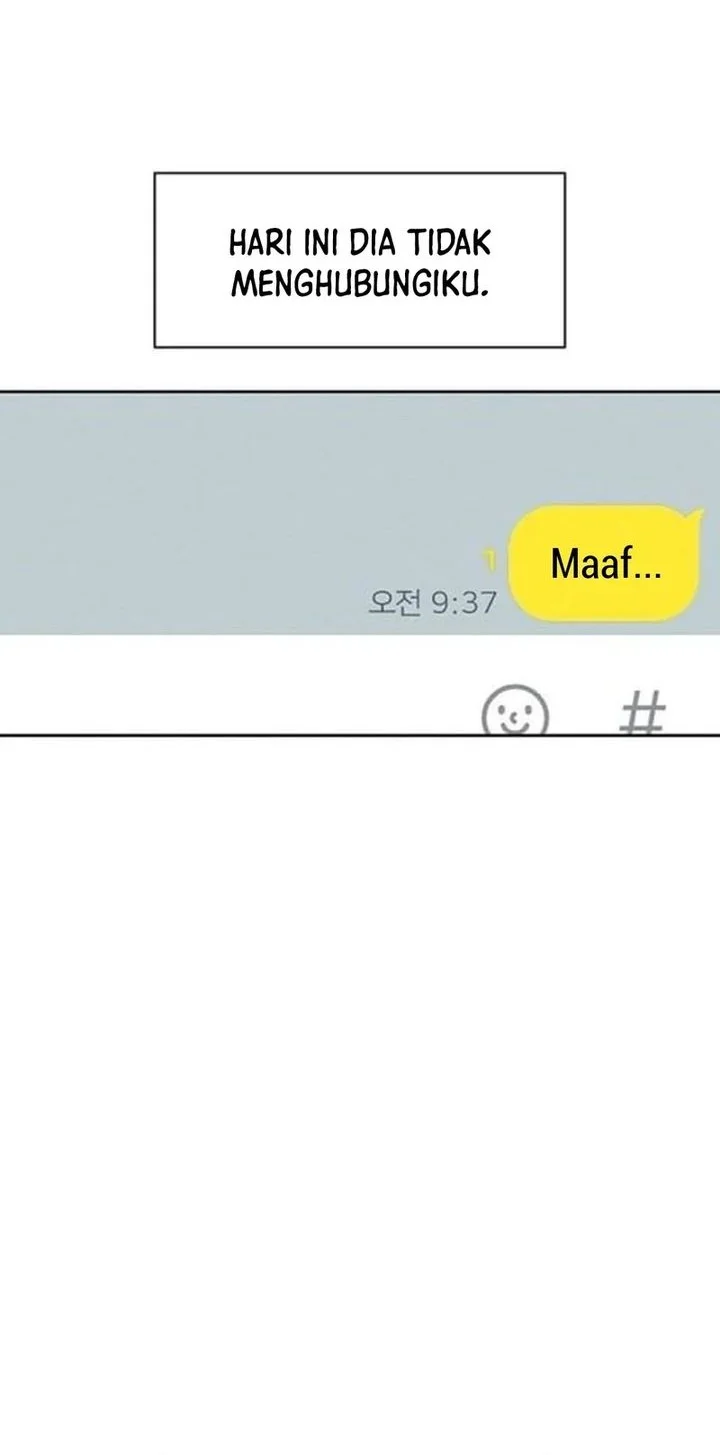Click the blank area above the narration box
The width and height of the screenshot is (720, 1455).
coord(360,85)
